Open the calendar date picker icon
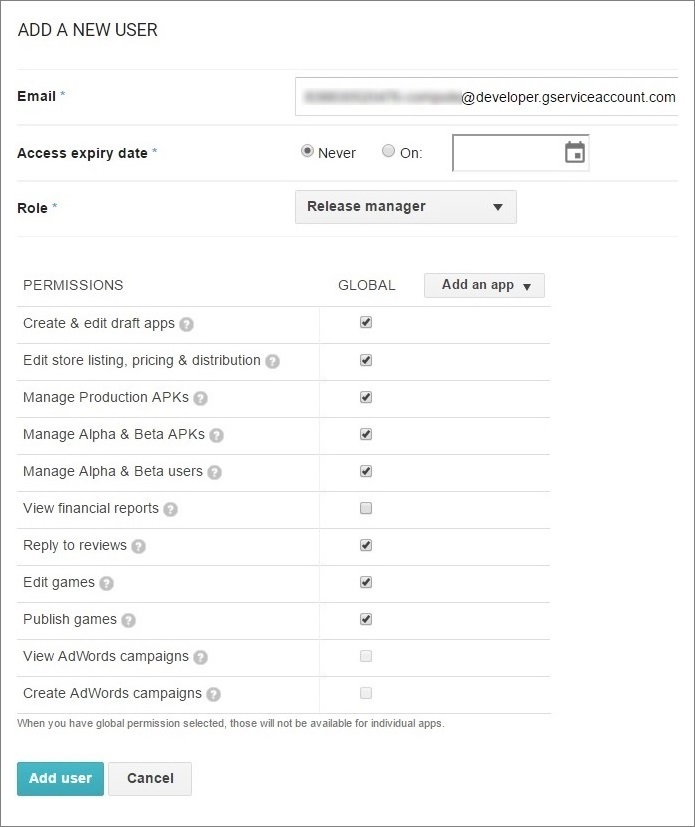This screenshot has height=827, width=695. 574,153
